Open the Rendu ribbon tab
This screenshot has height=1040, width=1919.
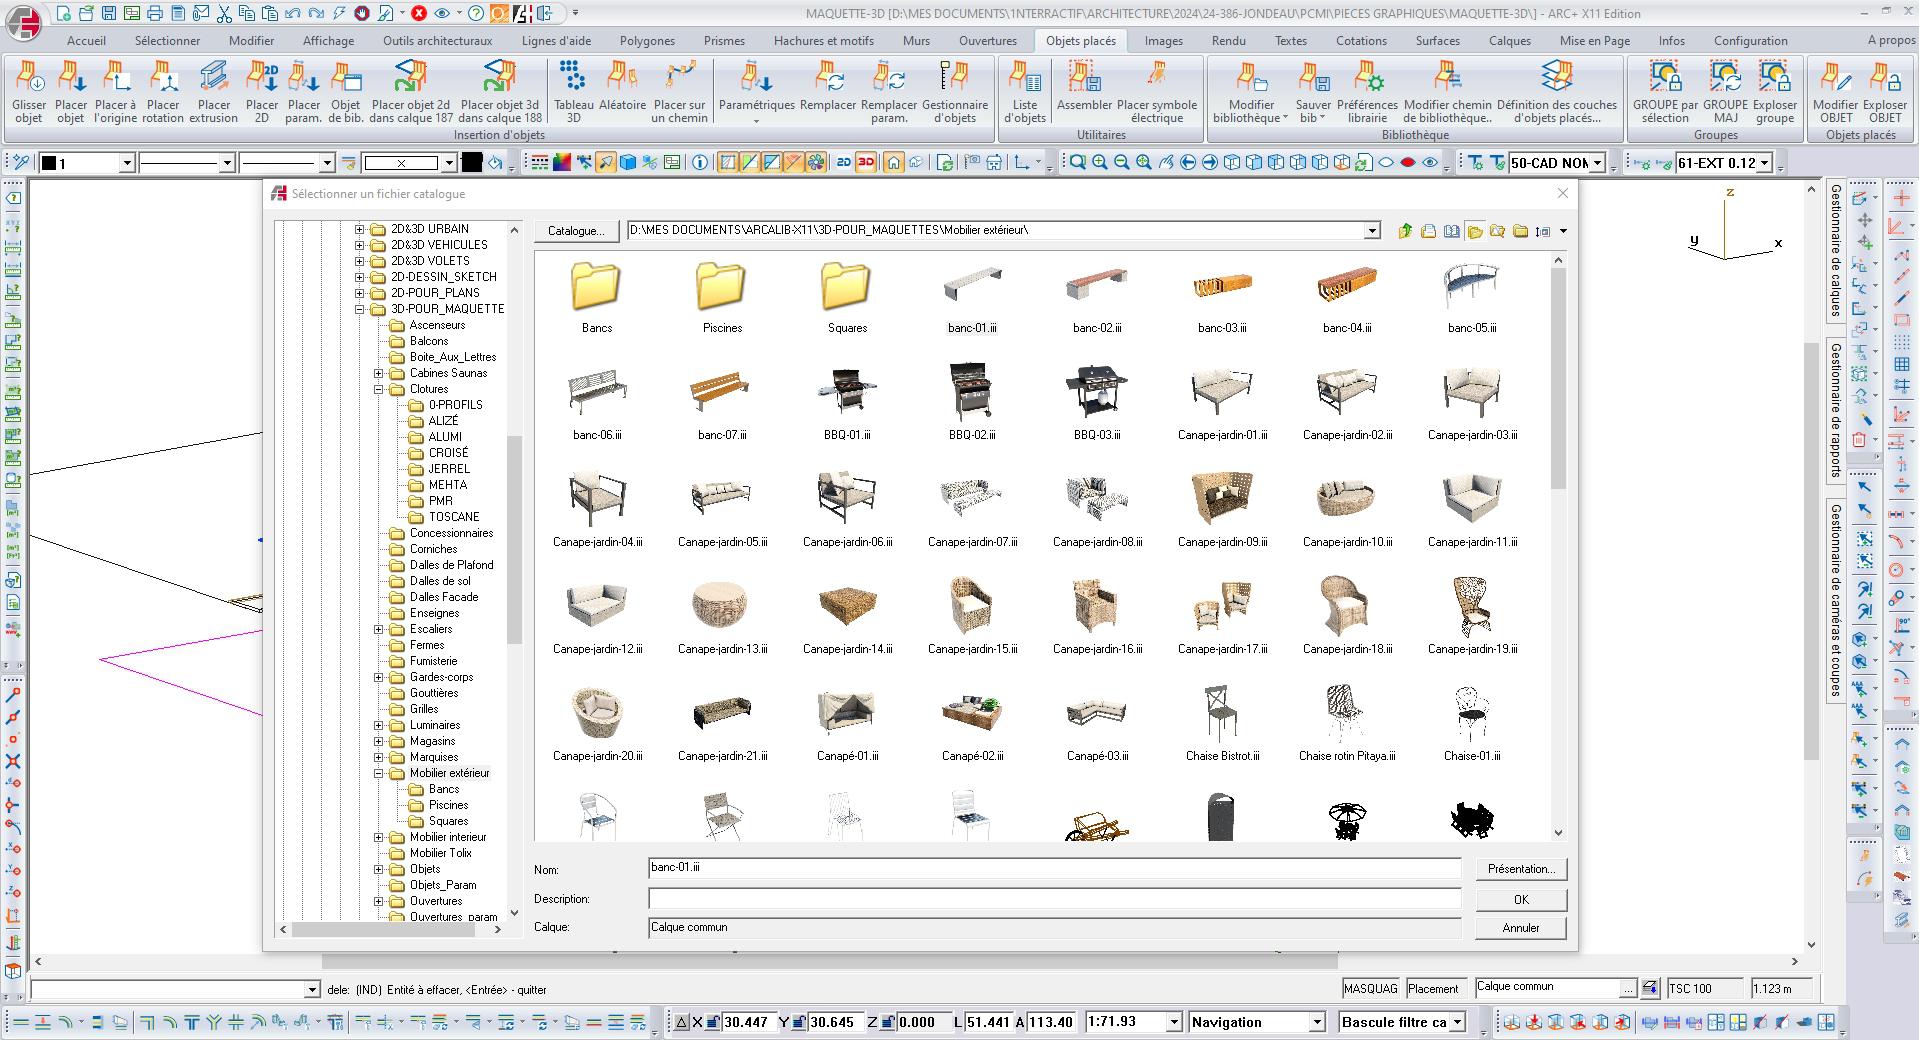click(x=1228, y=41)
